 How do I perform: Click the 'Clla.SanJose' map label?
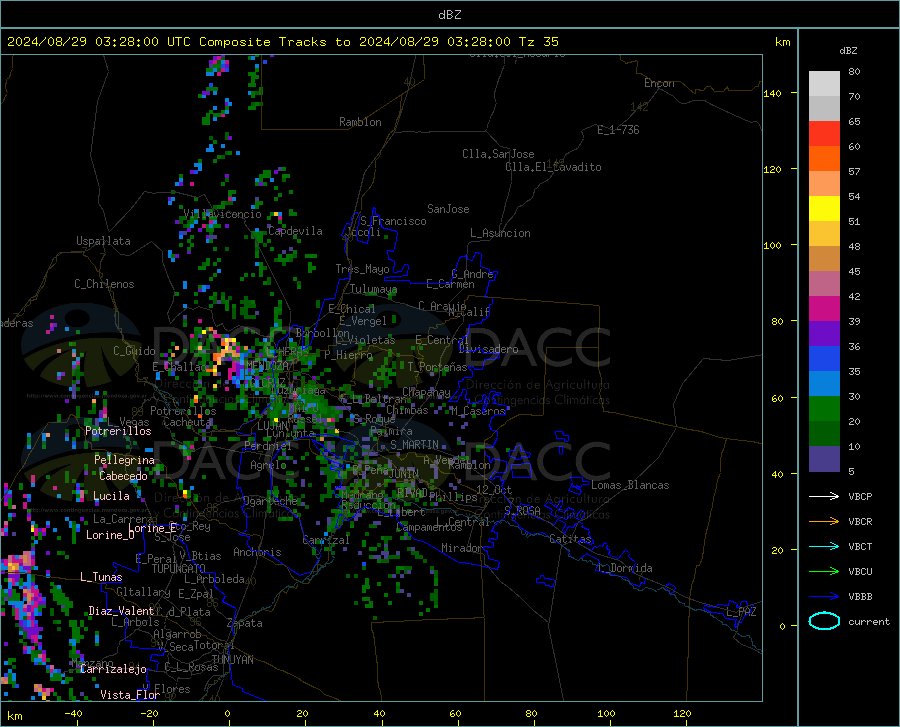[x=498, y=154]
